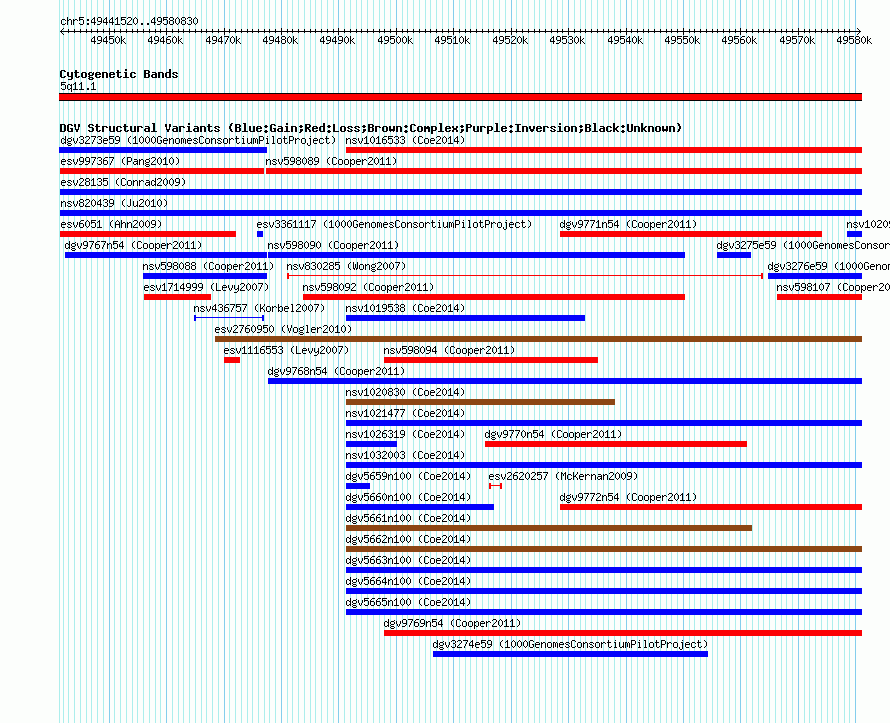890x723 pixels.
Task: Click nsv436757 (Korbel2007) label
Action: tap(259, 308)
